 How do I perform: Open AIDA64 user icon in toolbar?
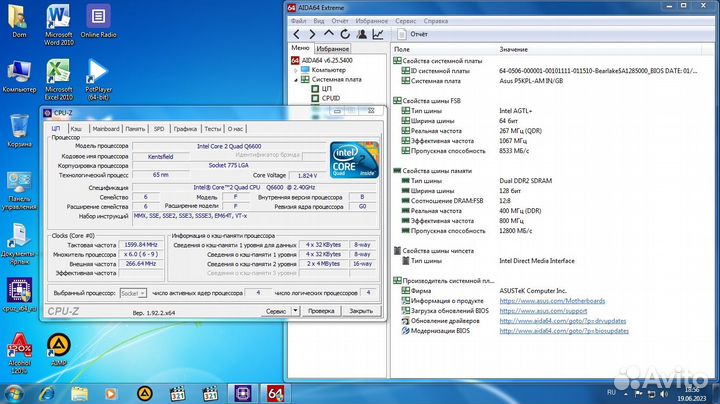click(361, 34)
